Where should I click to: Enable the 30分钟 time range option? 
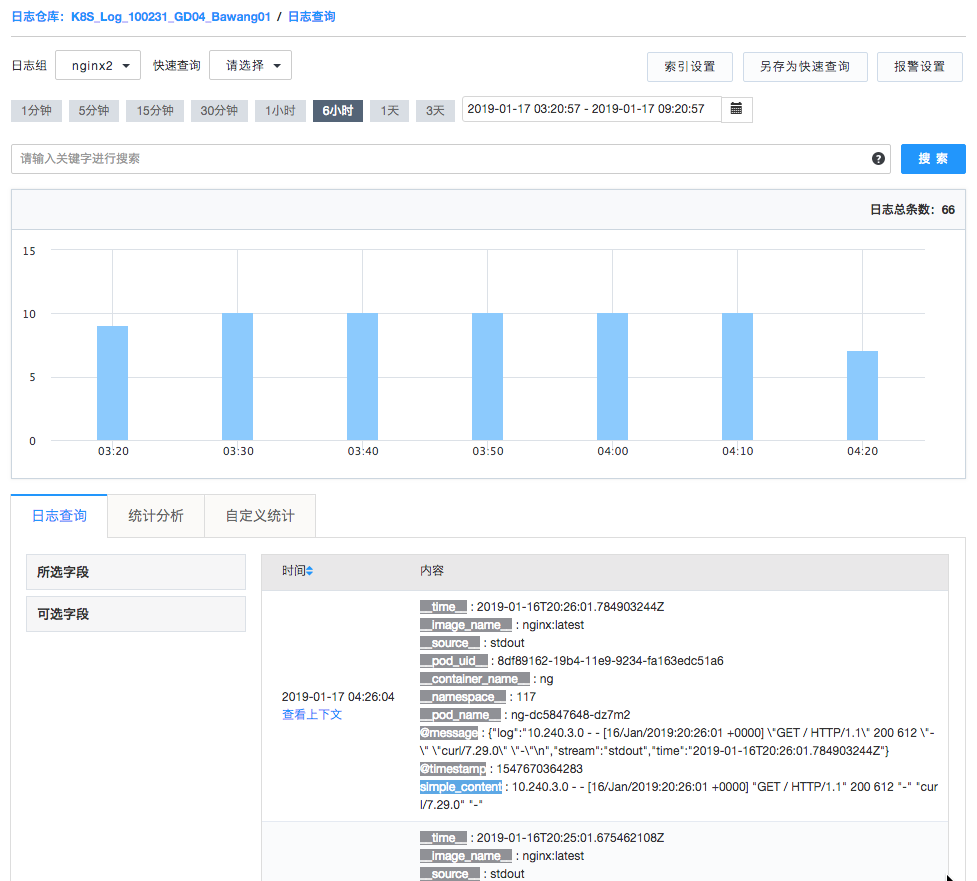pos(219,111)
